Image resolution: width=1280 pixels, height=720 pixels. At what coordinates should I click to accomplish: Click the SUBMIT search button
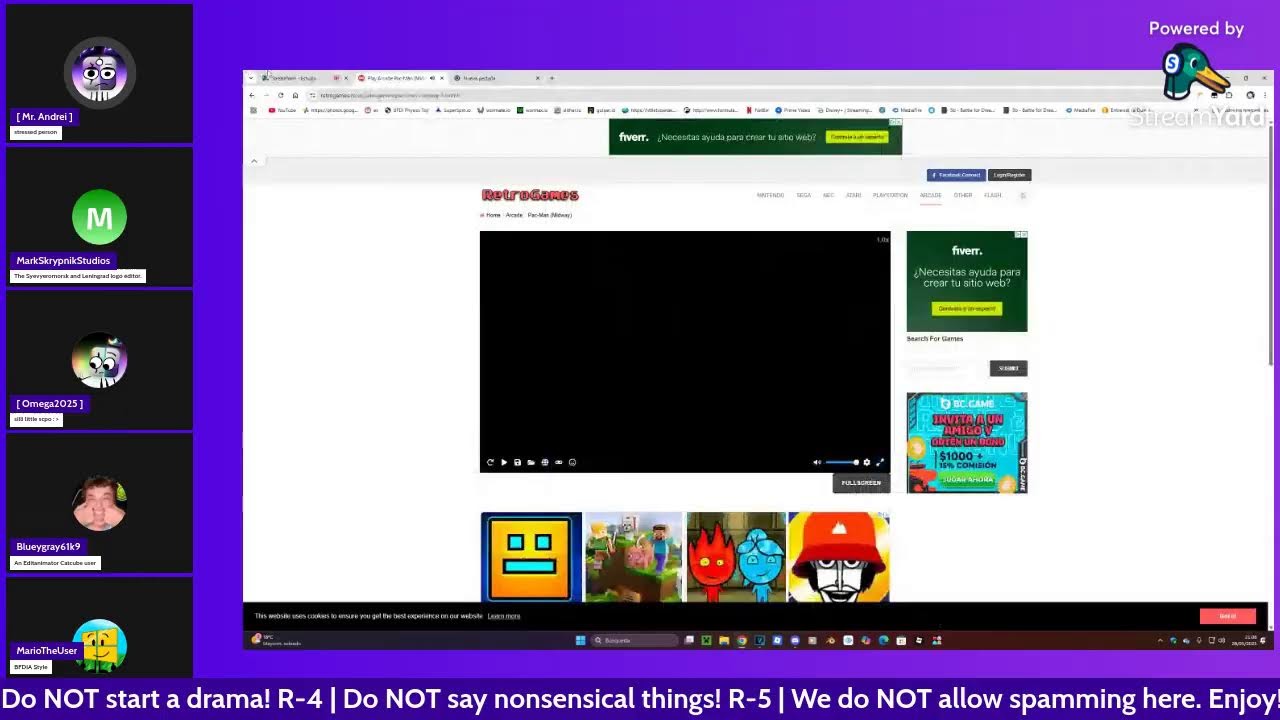pos(1008,368)
